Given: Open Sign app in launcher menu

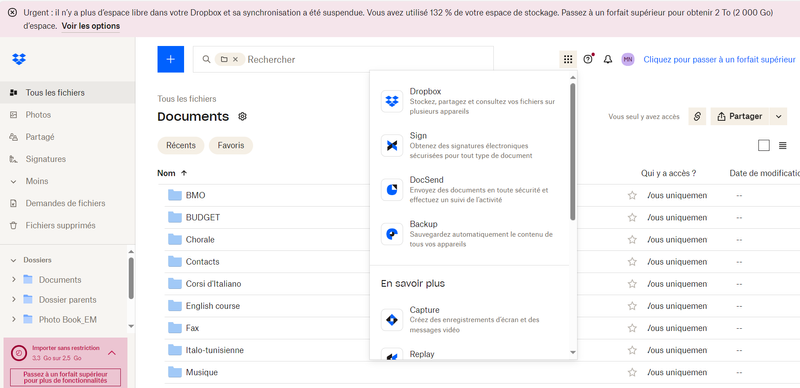Looking at the screenshot, I should (469, 146).
